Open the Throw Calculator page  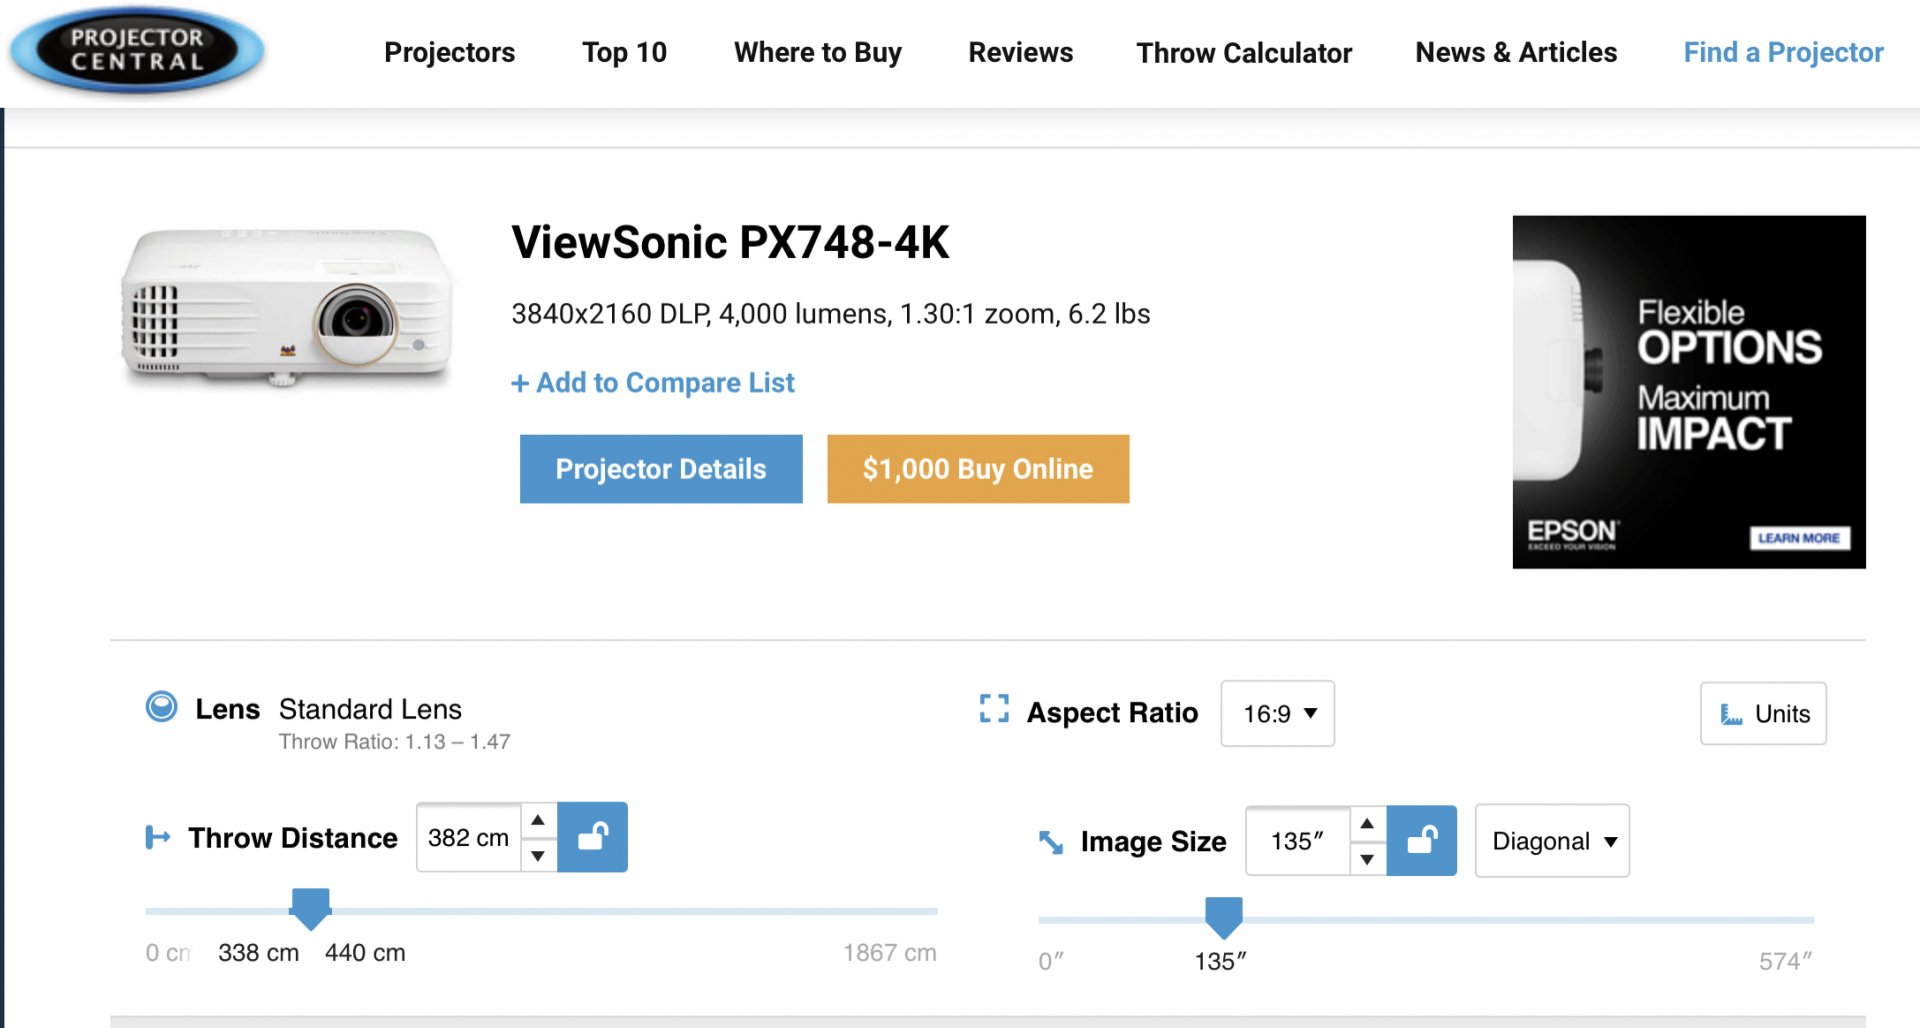click(1244, 52)
